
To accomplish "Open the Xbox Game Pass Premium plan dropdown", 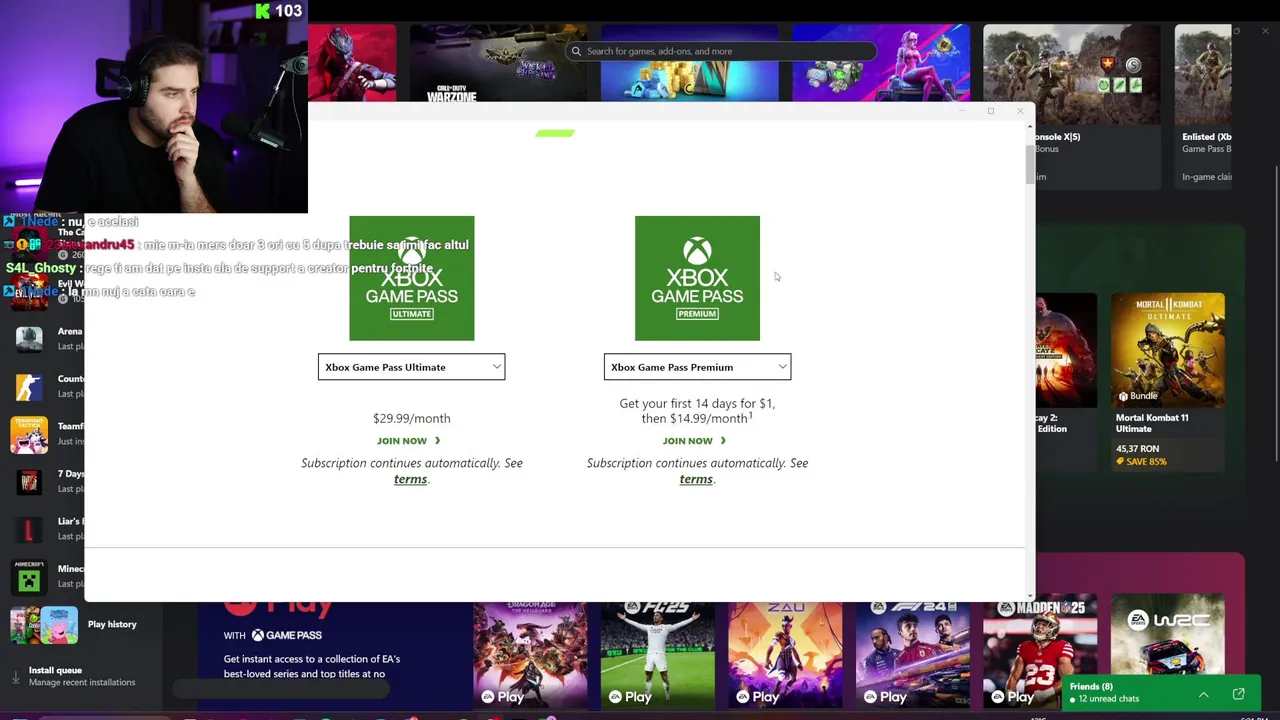I will point(697,367).
